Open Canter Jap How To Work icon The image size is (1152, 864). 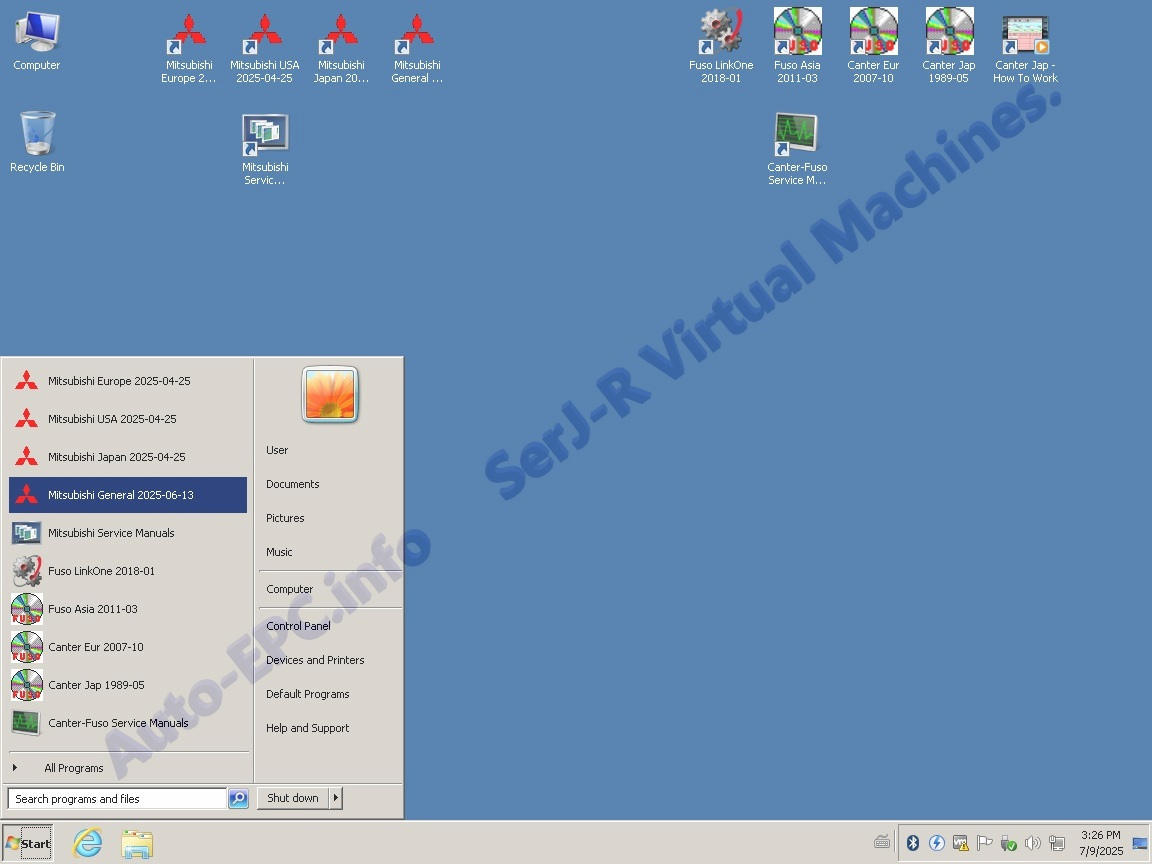[1025, 35]
